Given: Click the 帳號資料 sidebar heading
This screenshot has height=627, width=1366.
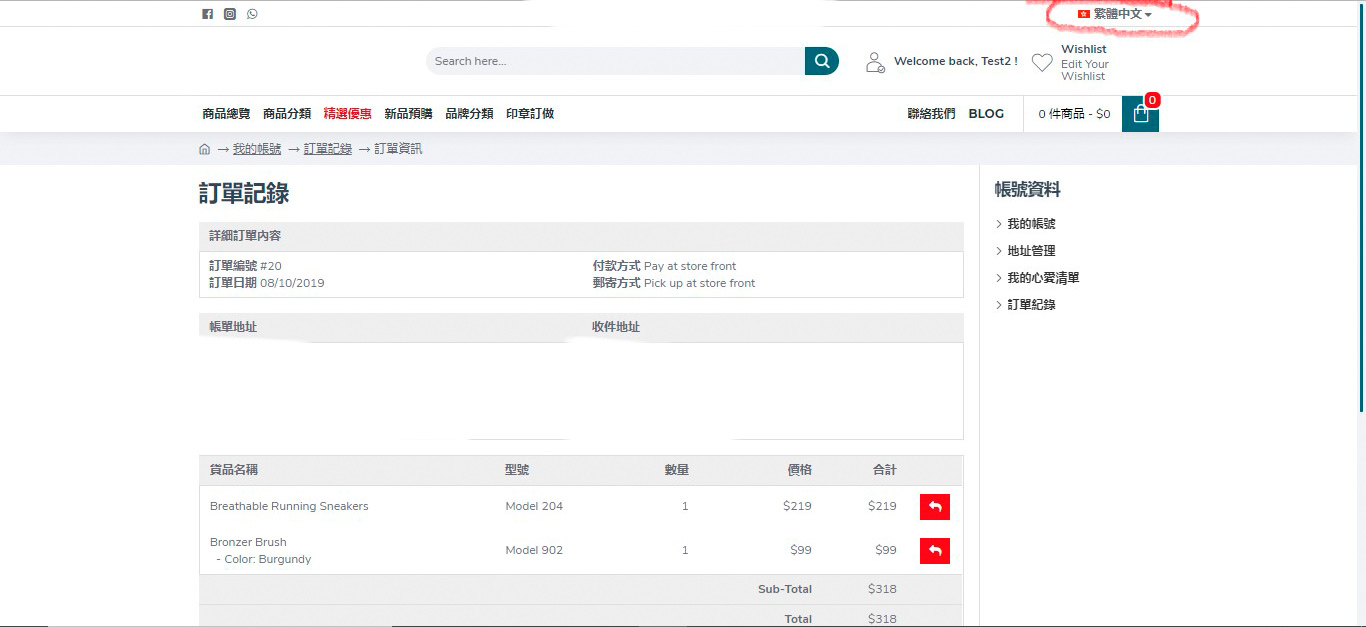Looking at the screenshot, I should 1028,190.
